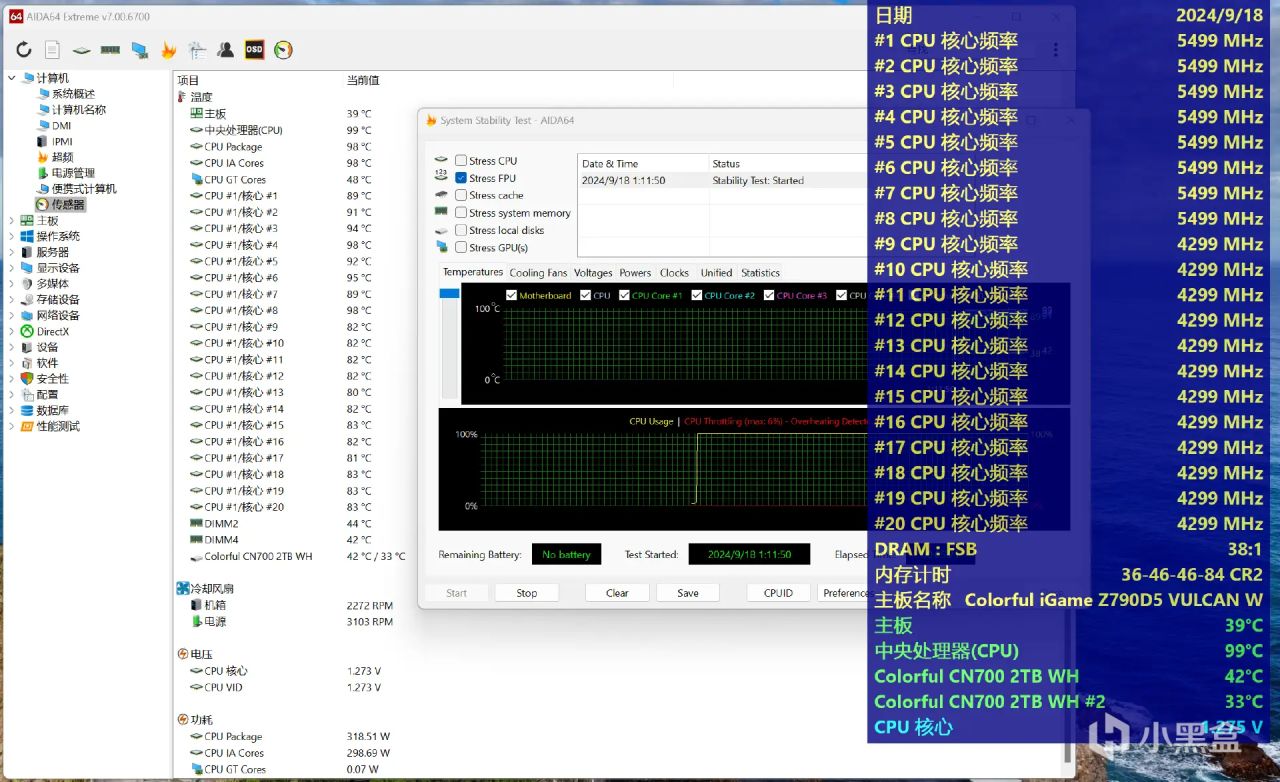Enable the Stress CPU checkbox
Image resolution: width=1280 pixels, height=782 pixels.
click(461, 160)
